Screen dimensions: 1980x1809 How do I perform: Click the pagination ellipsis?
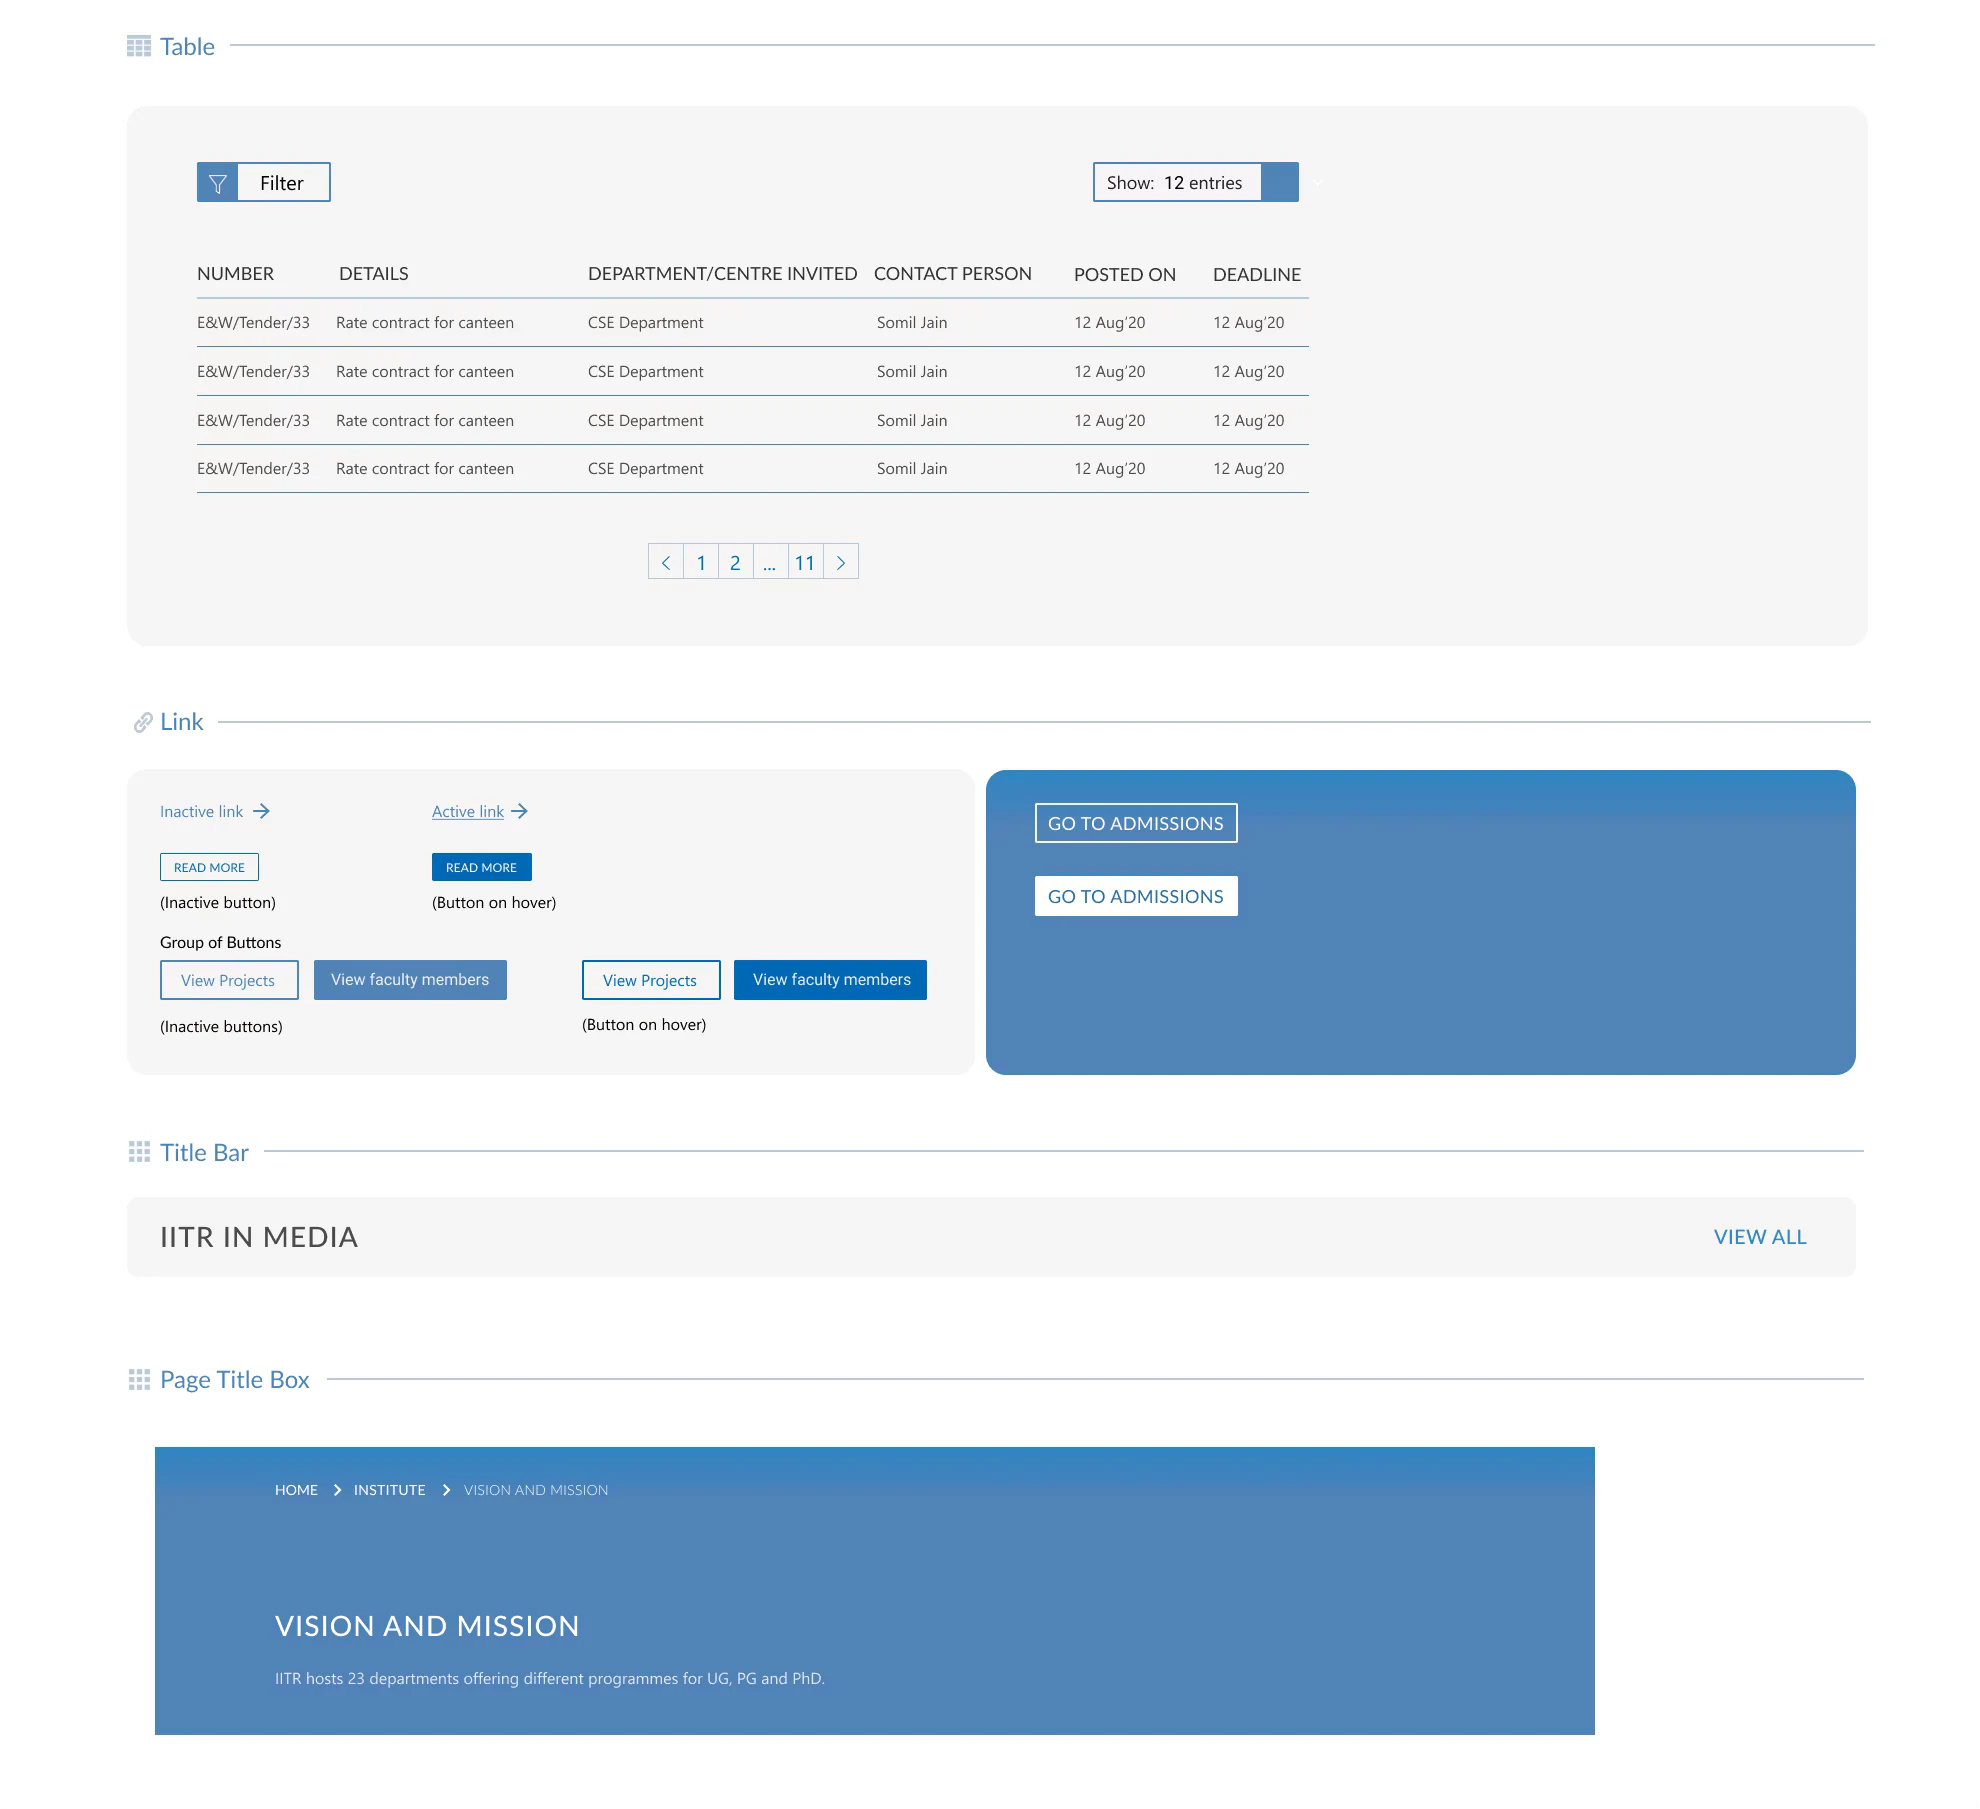[769, 564]
